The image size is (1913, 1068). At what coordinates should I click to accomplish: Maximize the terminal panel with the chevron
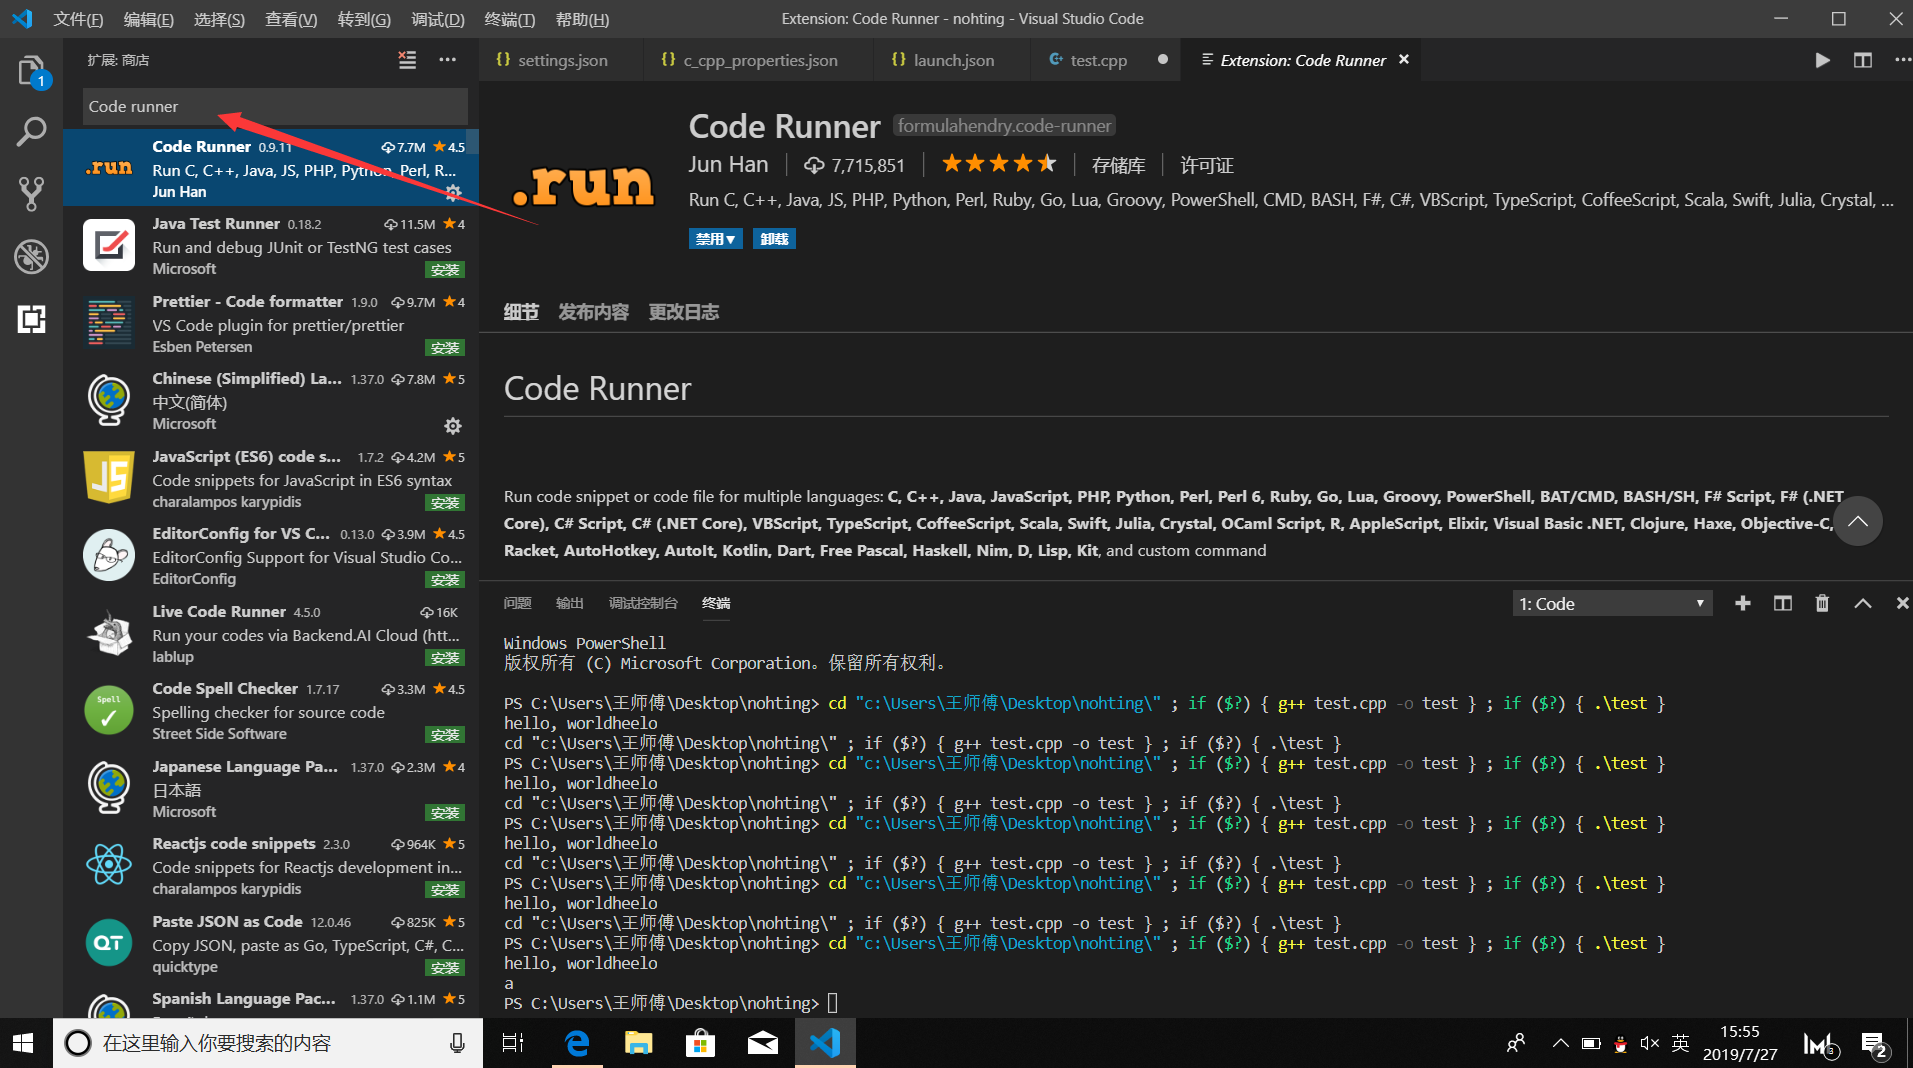[x=1861, y=603]
